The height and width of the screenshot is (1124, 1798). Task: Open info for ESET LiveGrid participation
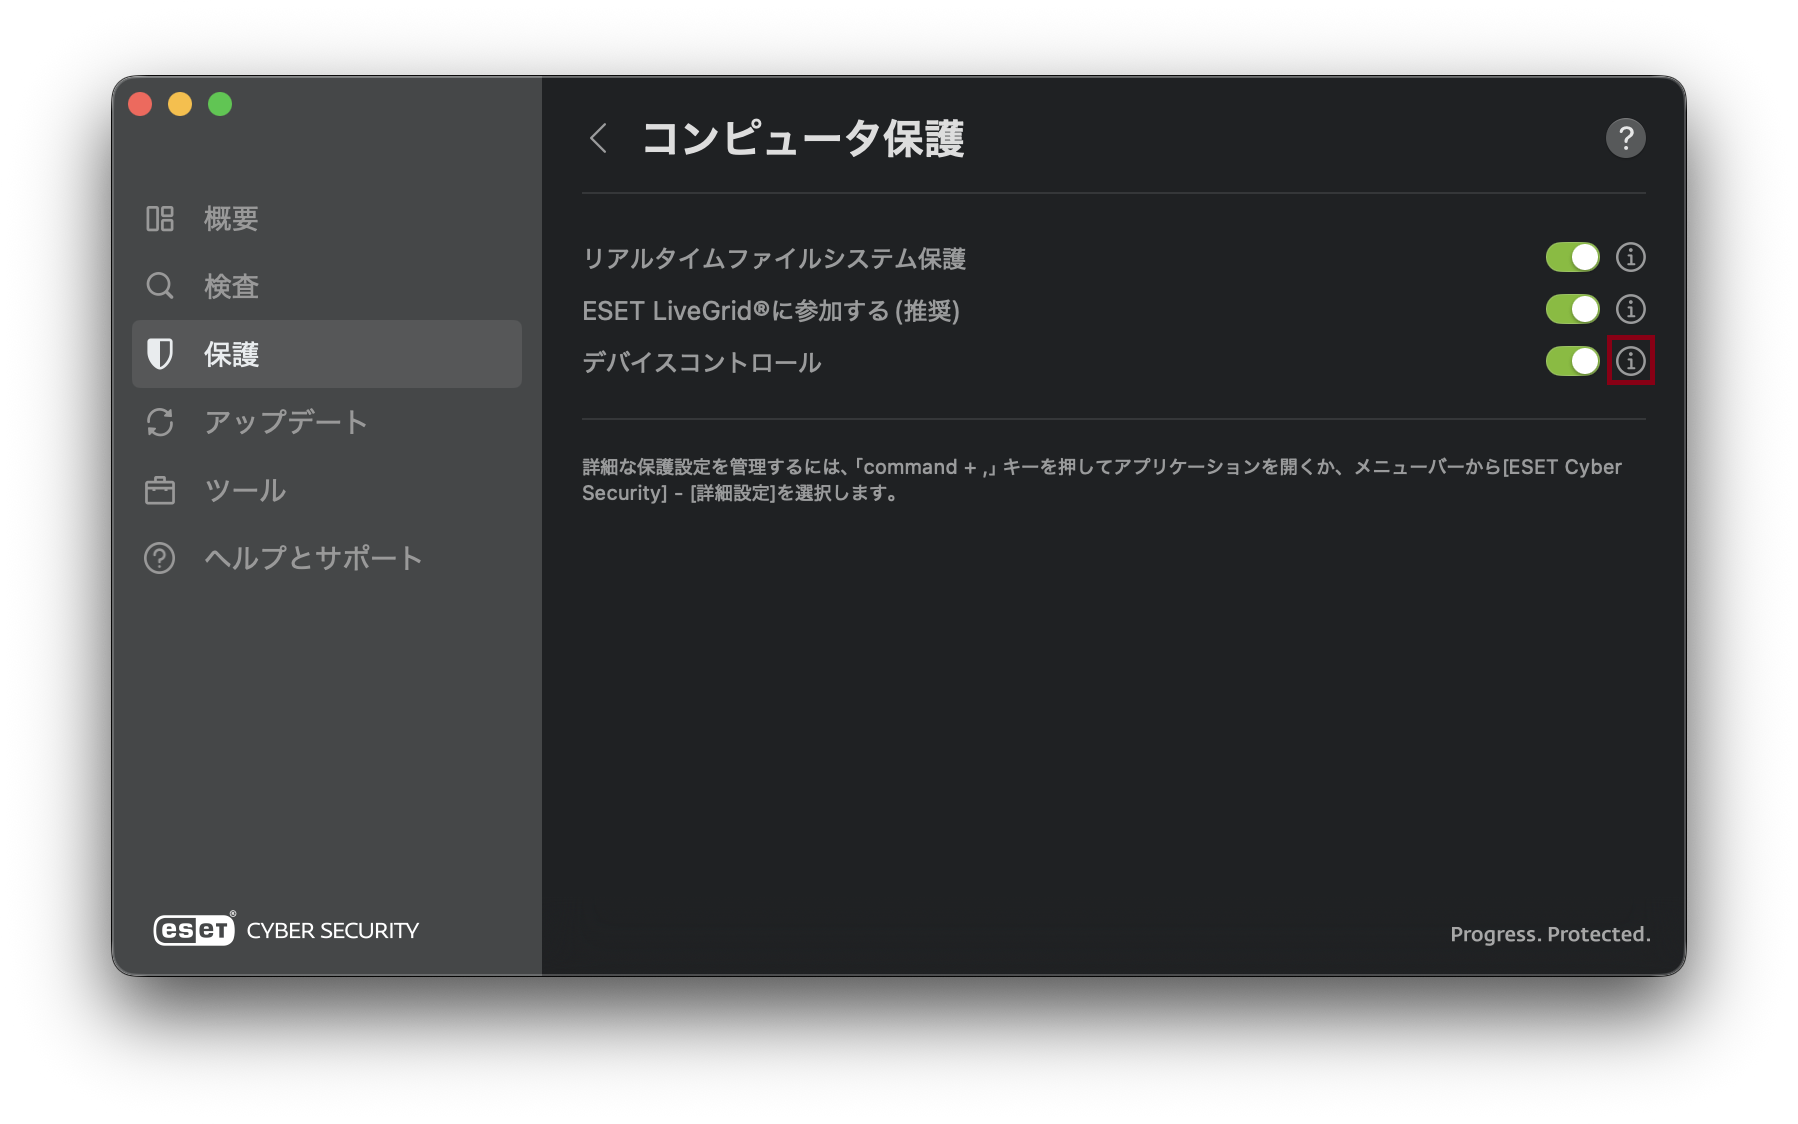point(1630,310)
